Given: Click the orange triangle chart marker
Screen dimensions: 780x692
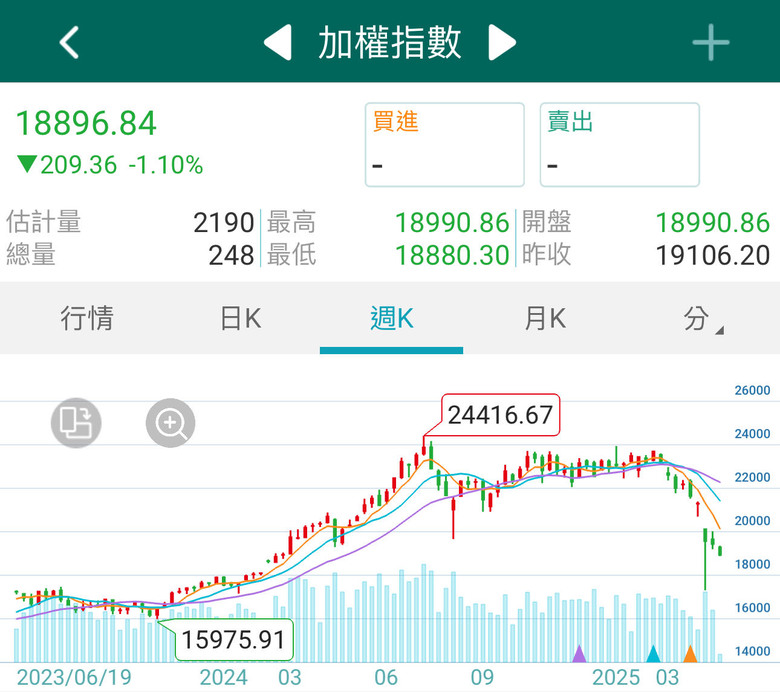Looking at the screenshot, I should (690, 654).
